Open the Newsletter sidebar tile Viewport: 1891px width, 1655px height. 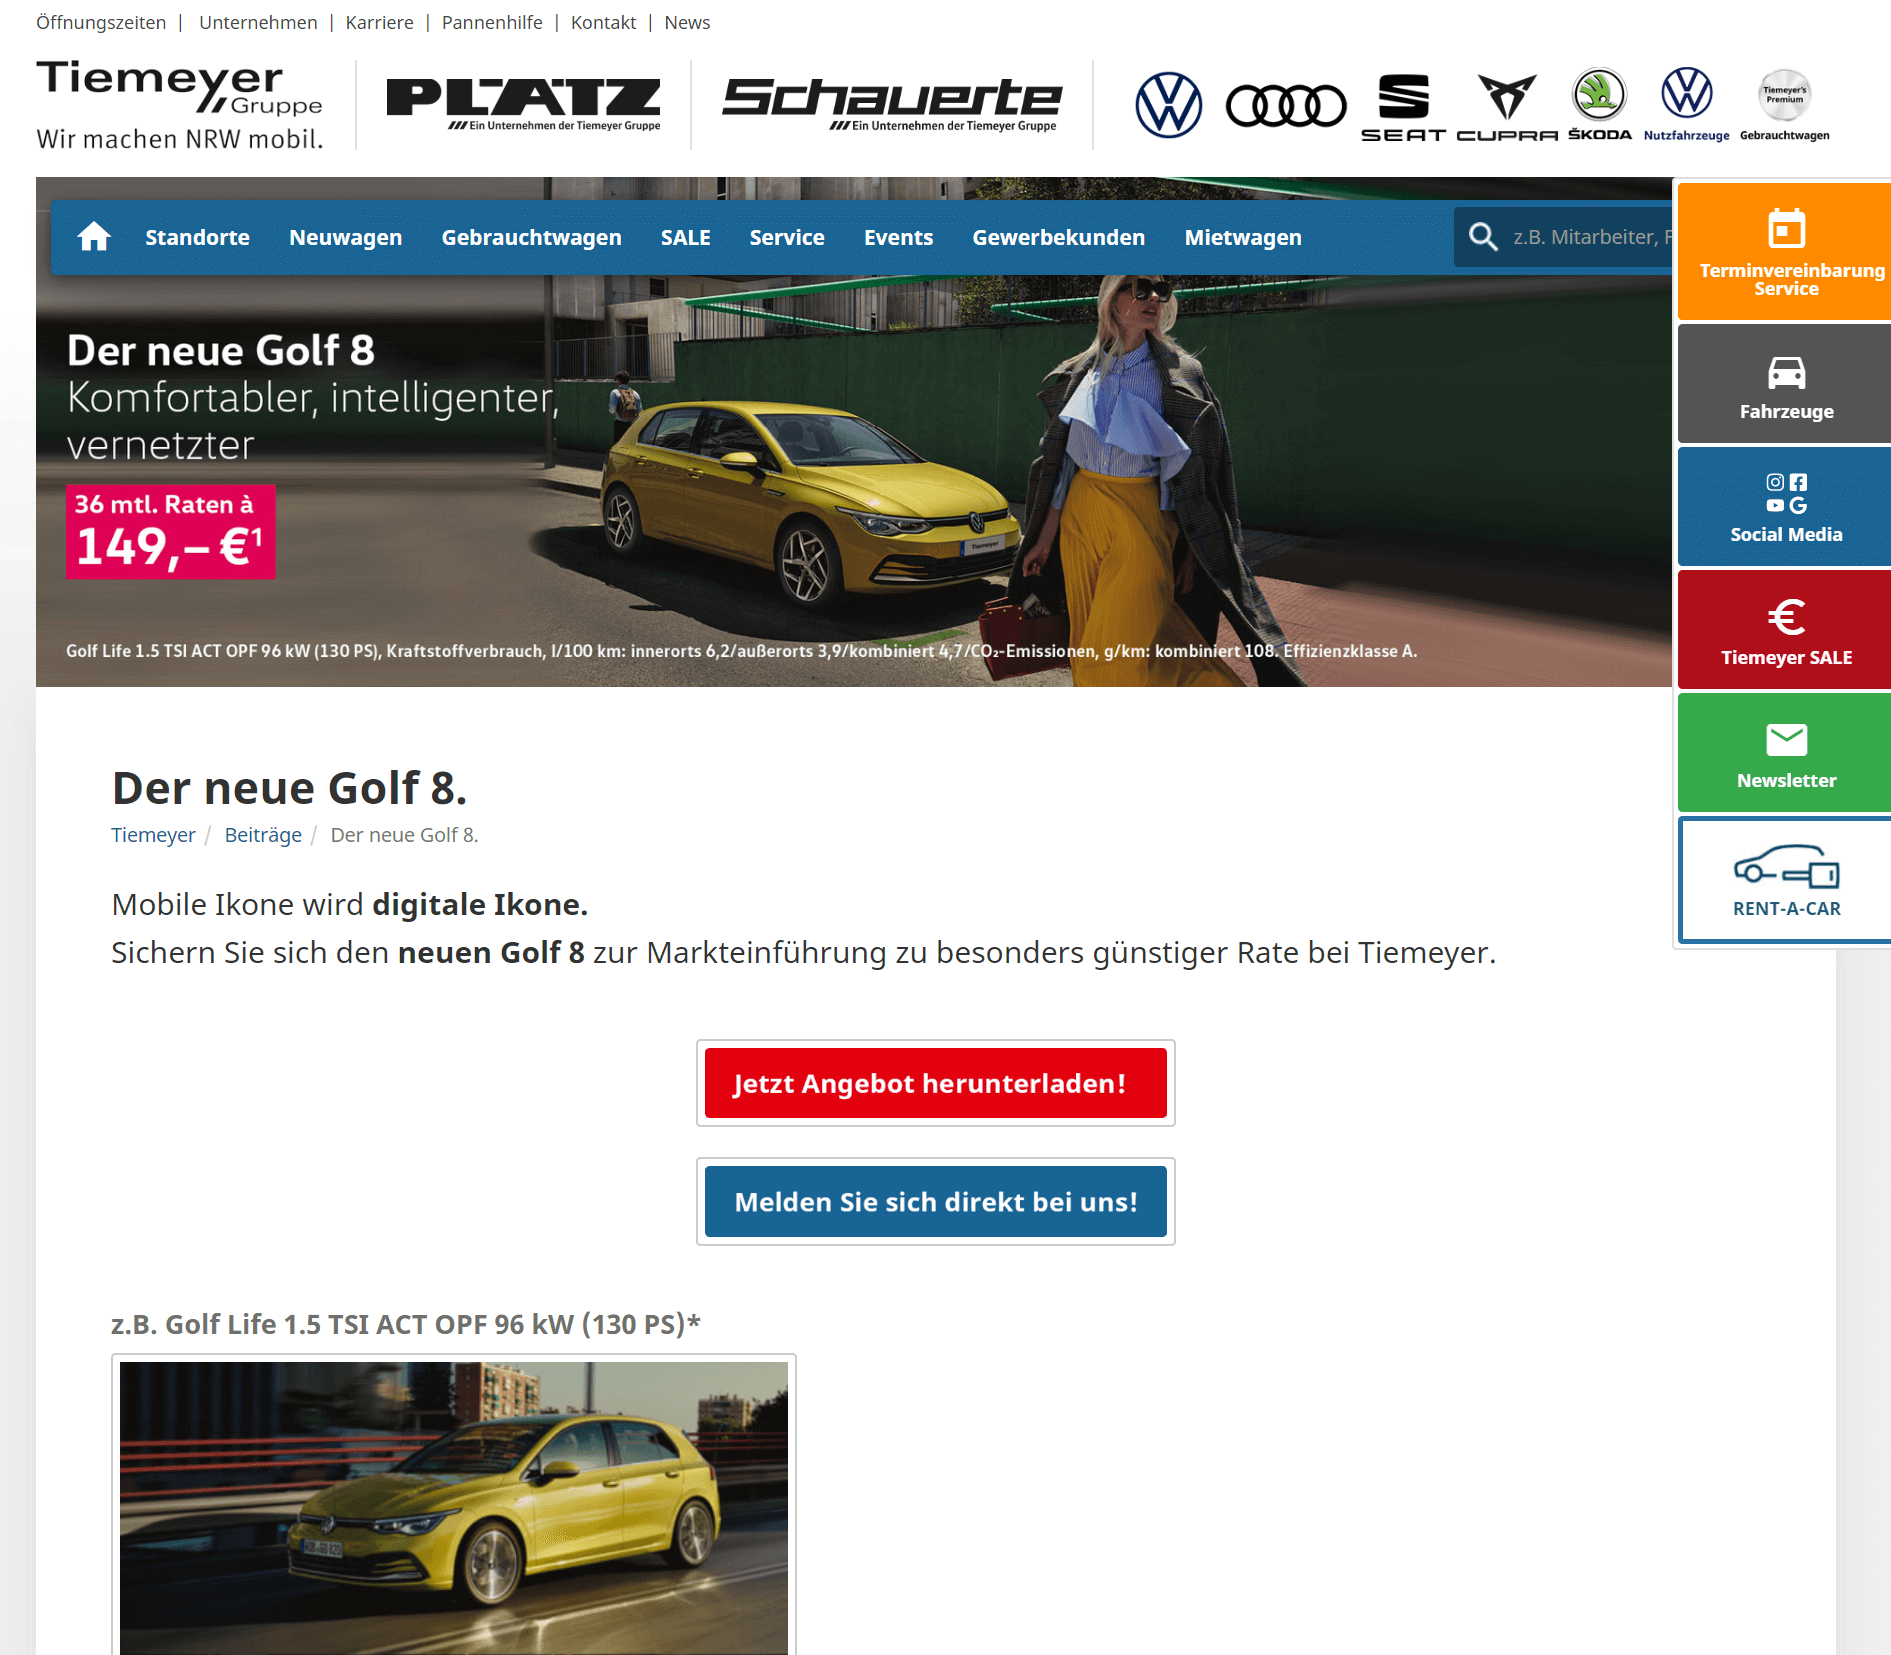[x=1784, y=753]
